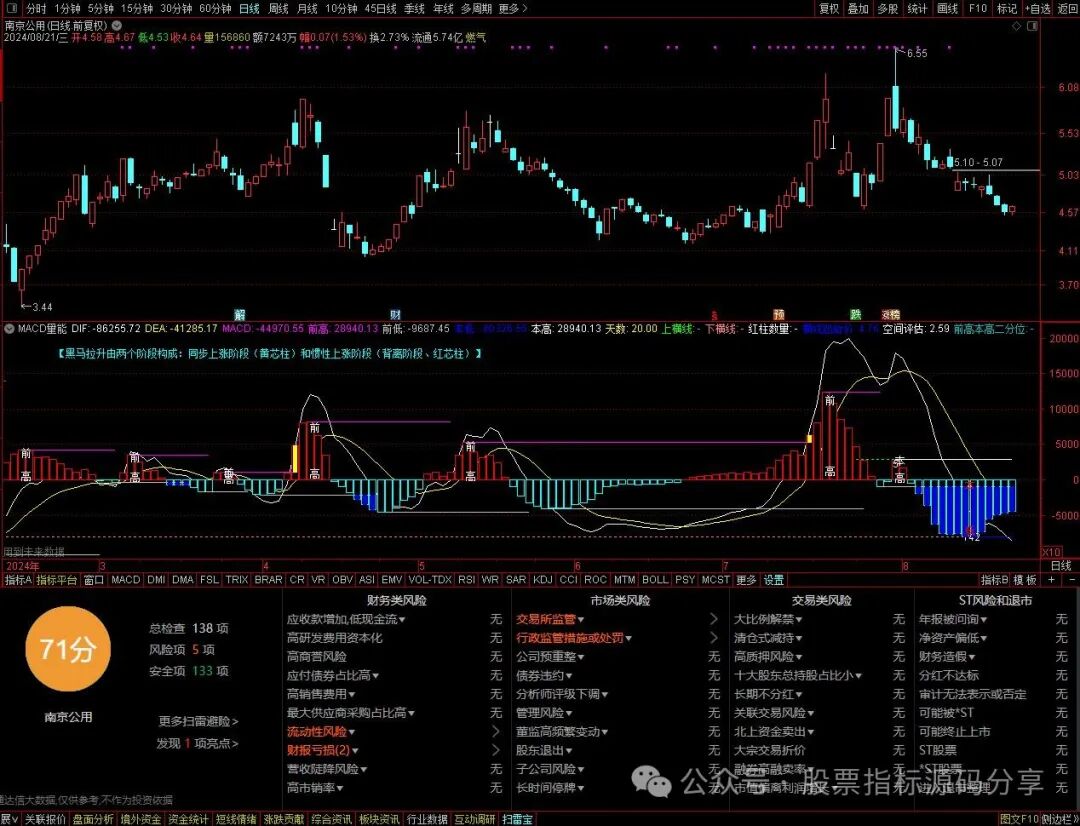Click the 6.55 high price label

917,53
